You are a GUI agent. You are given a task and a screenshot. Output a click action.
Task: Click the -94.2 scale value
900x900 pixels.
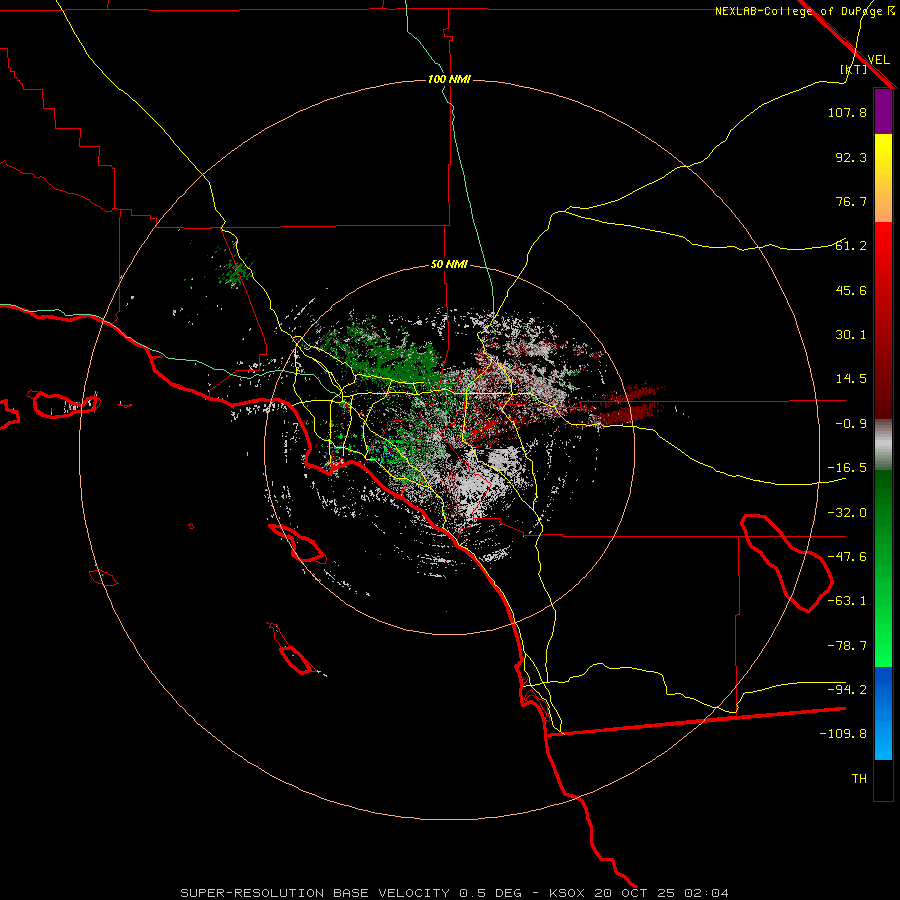click(x=847, y=690)
